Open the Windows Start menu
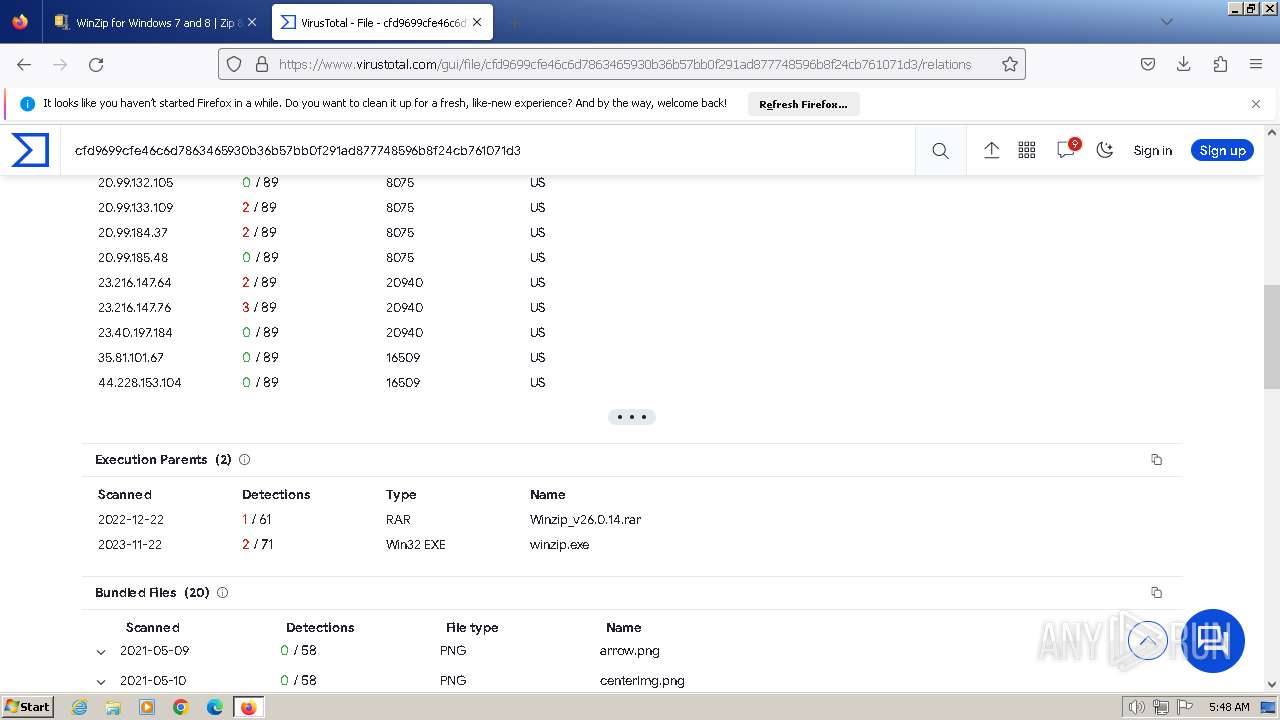 tap(28, 707)
